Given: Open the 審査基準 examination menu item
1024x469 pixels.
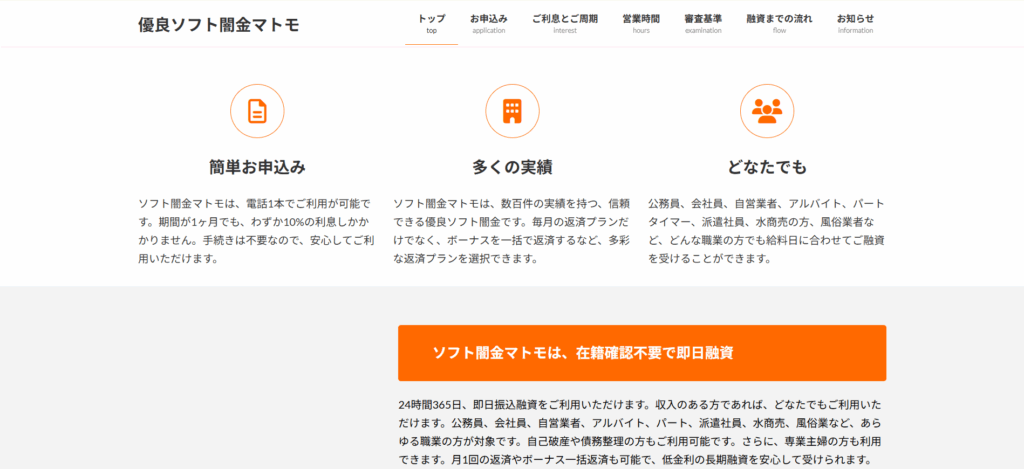Looking at the screenshot, I should click(x=703, y=24).
